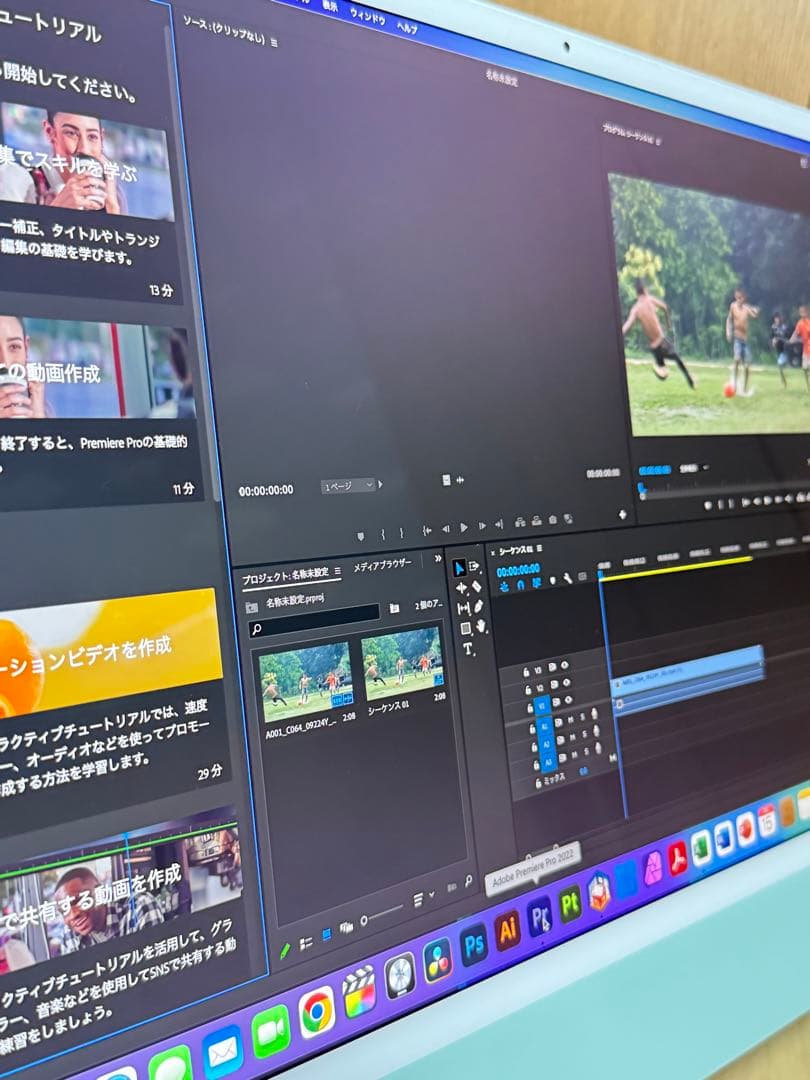Select the Rectangle tool
This screenshot has width=810, height=1080.
(465, 629)
